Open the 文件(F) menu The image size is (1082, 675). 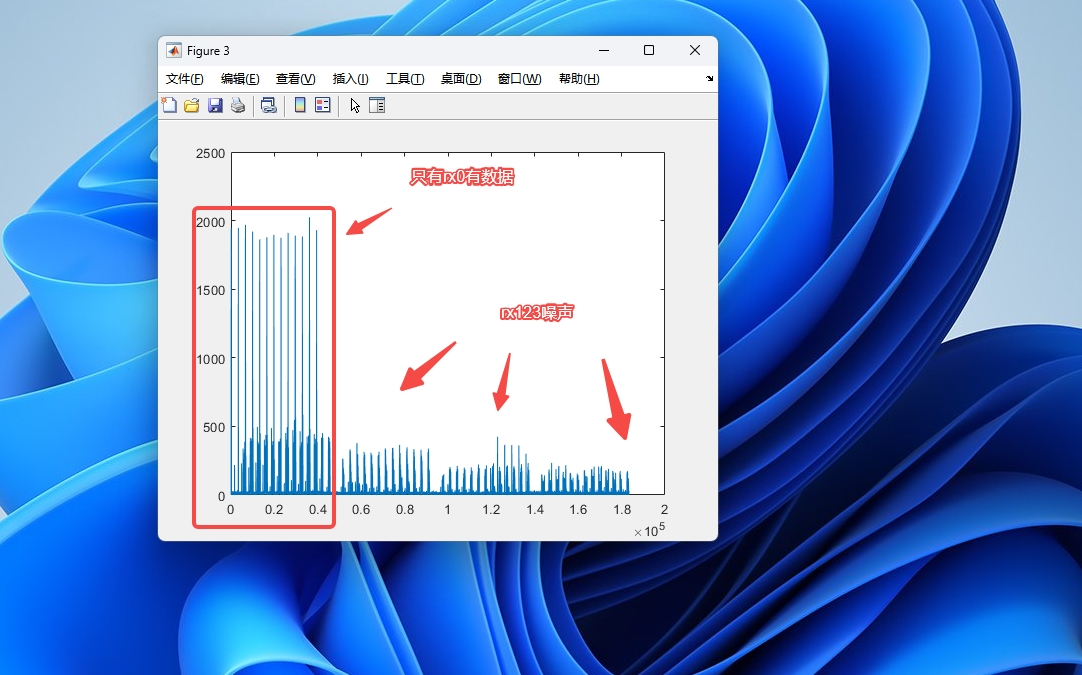(184, 79)
